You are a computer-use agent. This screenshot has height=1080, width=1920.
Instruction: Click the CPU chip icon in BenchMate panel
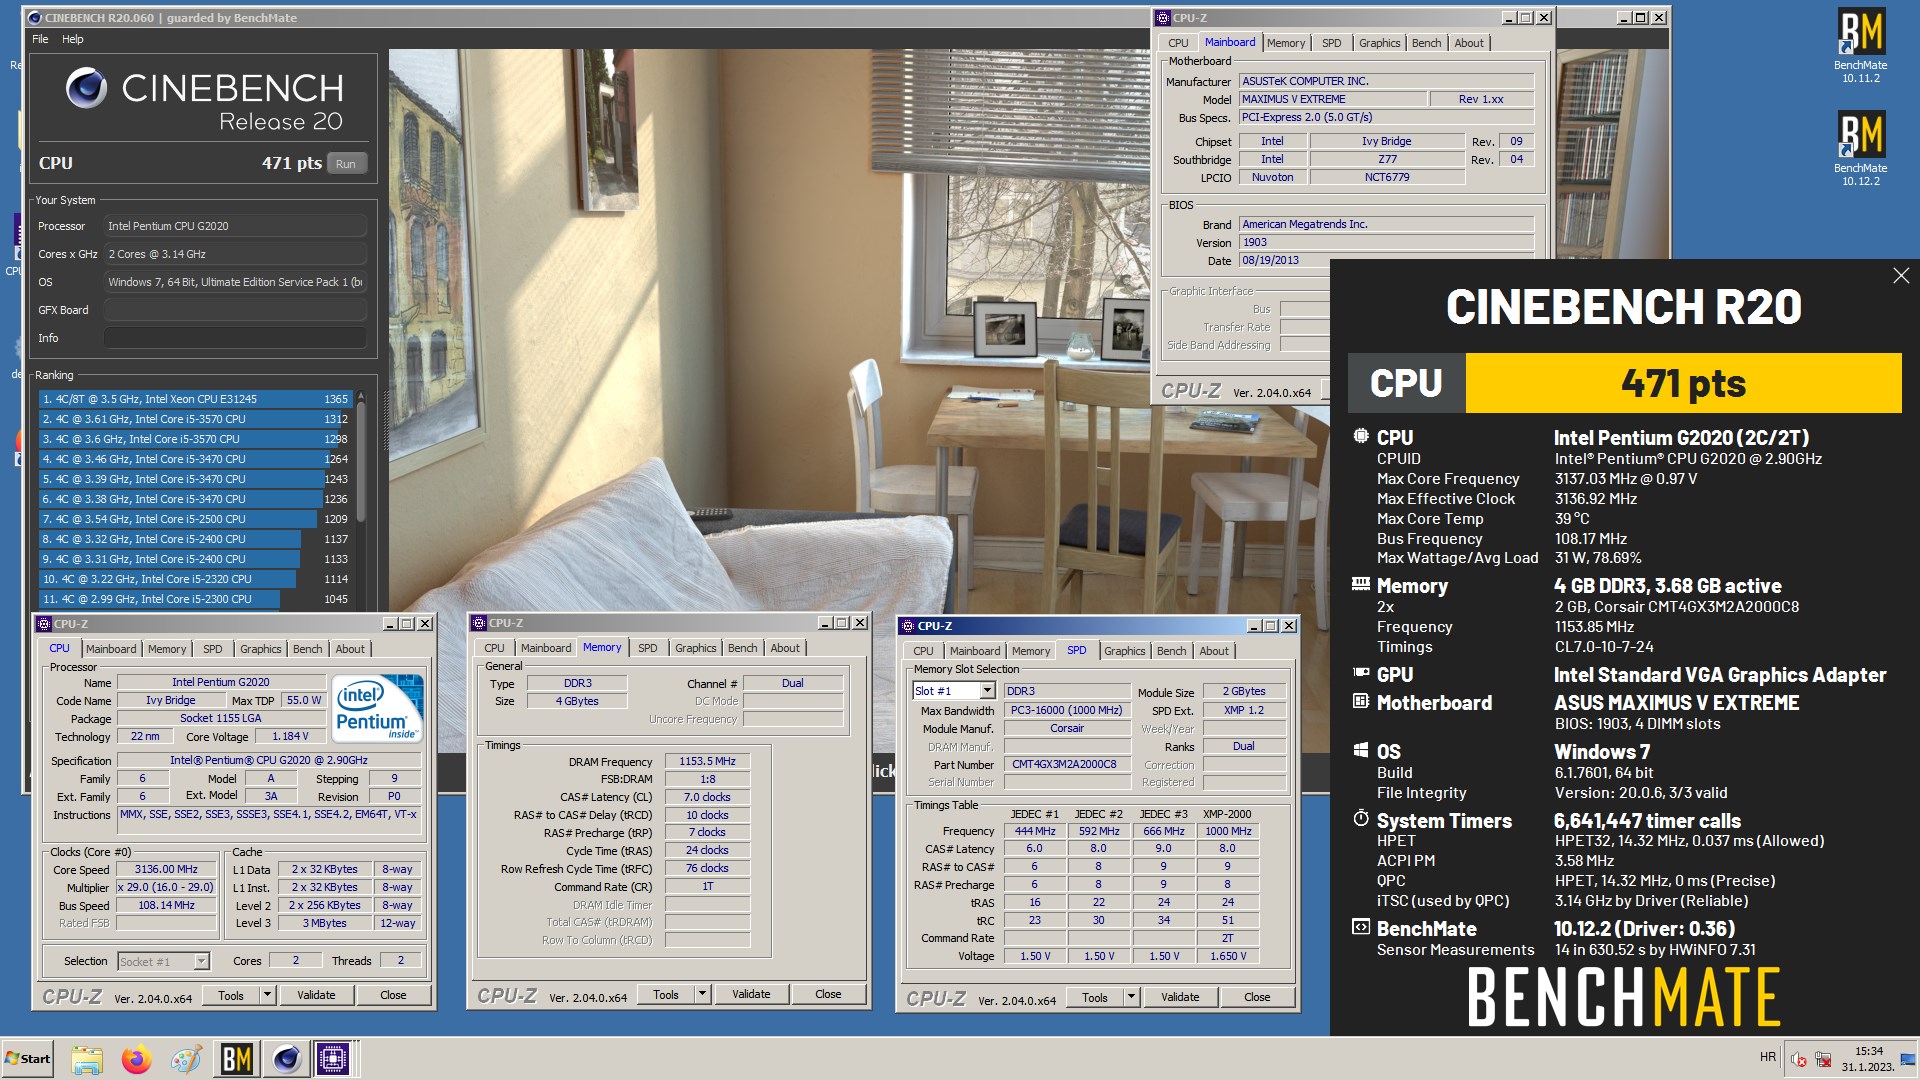tap(1361, 436)
